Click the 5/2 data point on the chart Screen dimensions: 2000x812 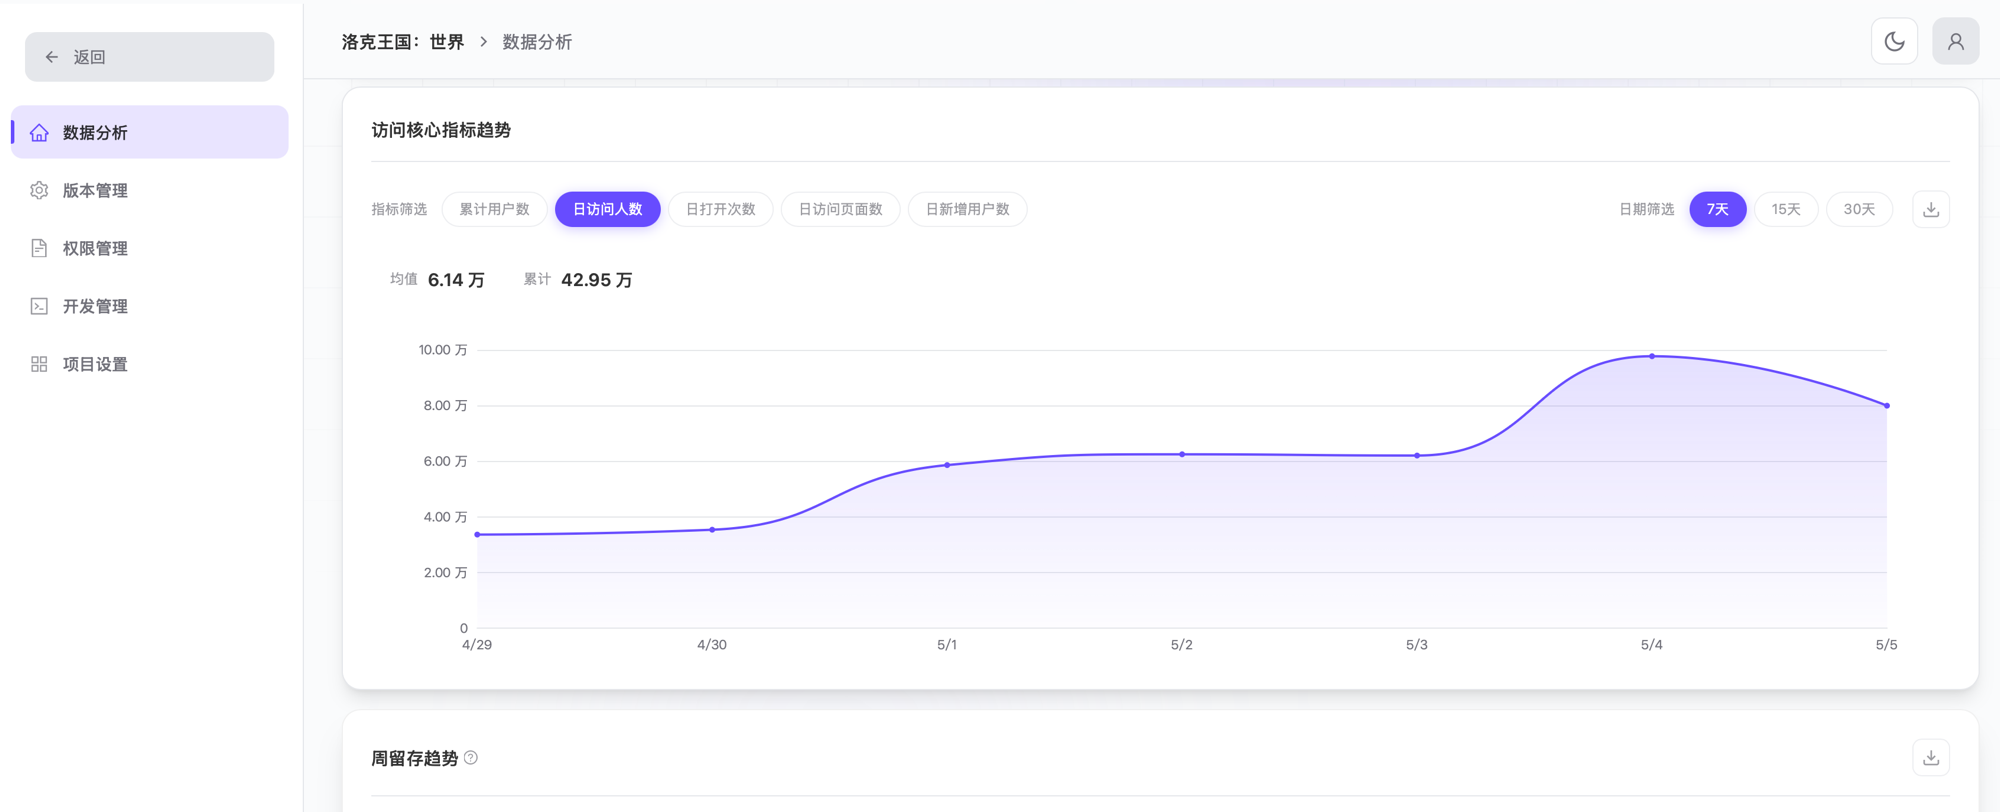1182,454
